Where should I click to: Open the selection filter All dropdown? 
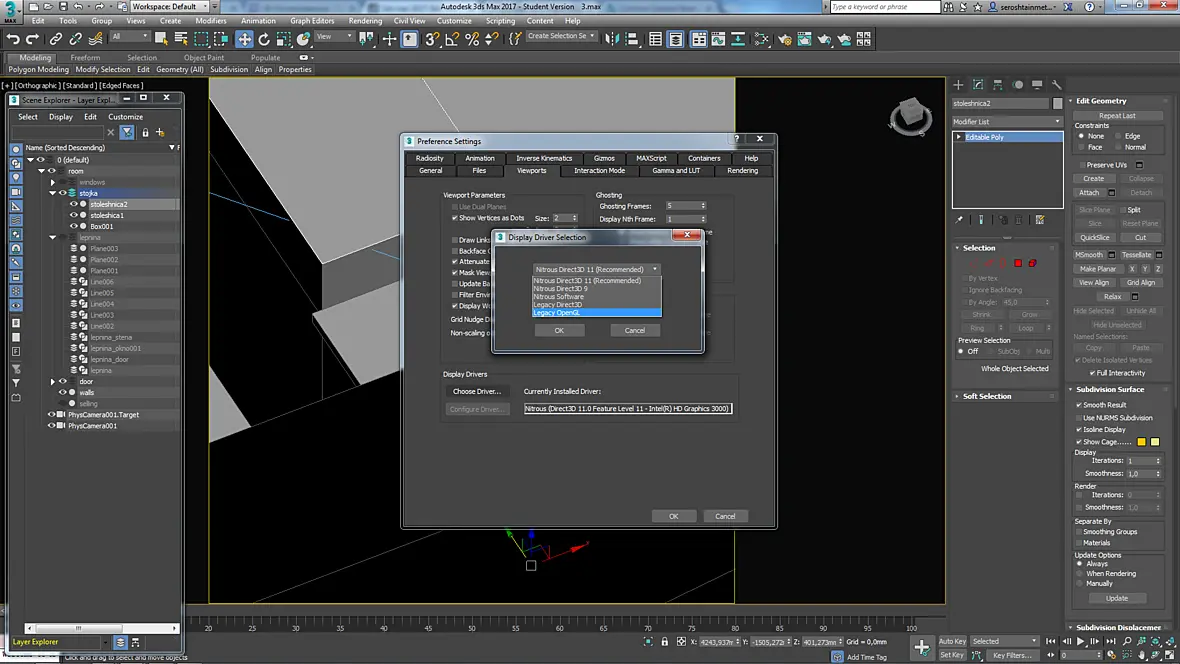pyautogui.click(x=129, y=36)
